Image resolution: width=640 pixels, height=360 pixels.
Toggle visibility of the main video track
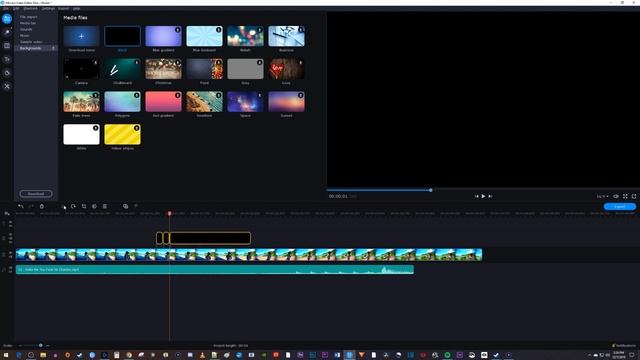click(10, 253)
